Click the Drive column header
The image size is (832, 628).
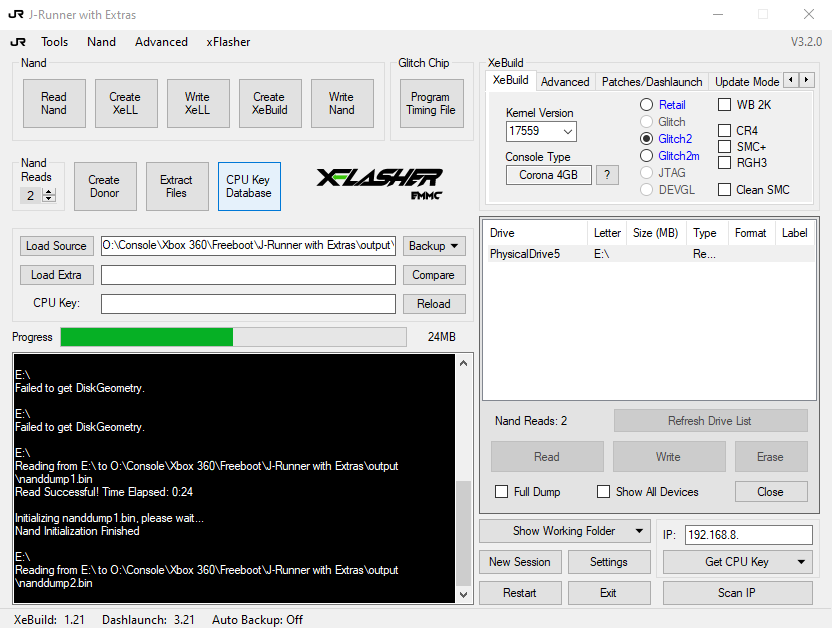coord(535,233)
